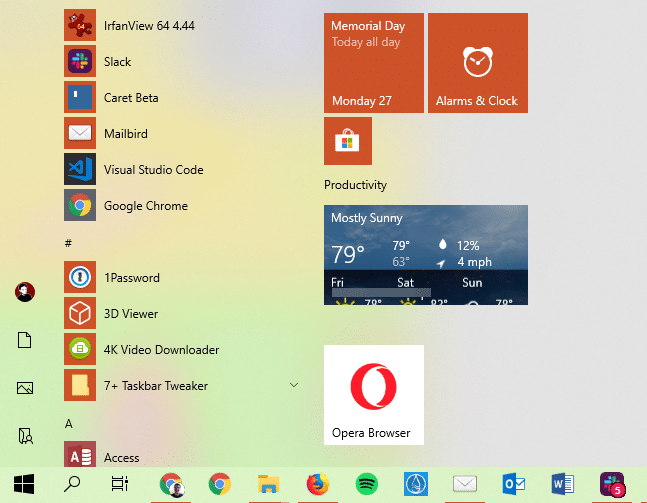Open the sidebar icon below Pictures
Screen dimensions: 647x503
[x=26, y=436]
